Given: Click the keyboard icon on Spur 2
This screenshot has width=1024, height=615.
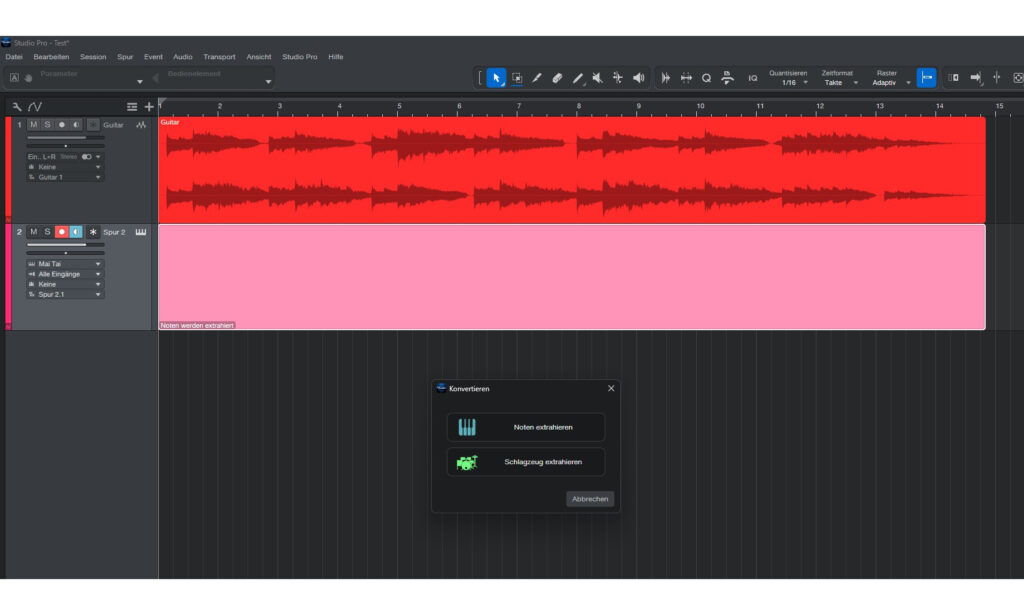Looking at the screenshot, I should click(140, 231).
